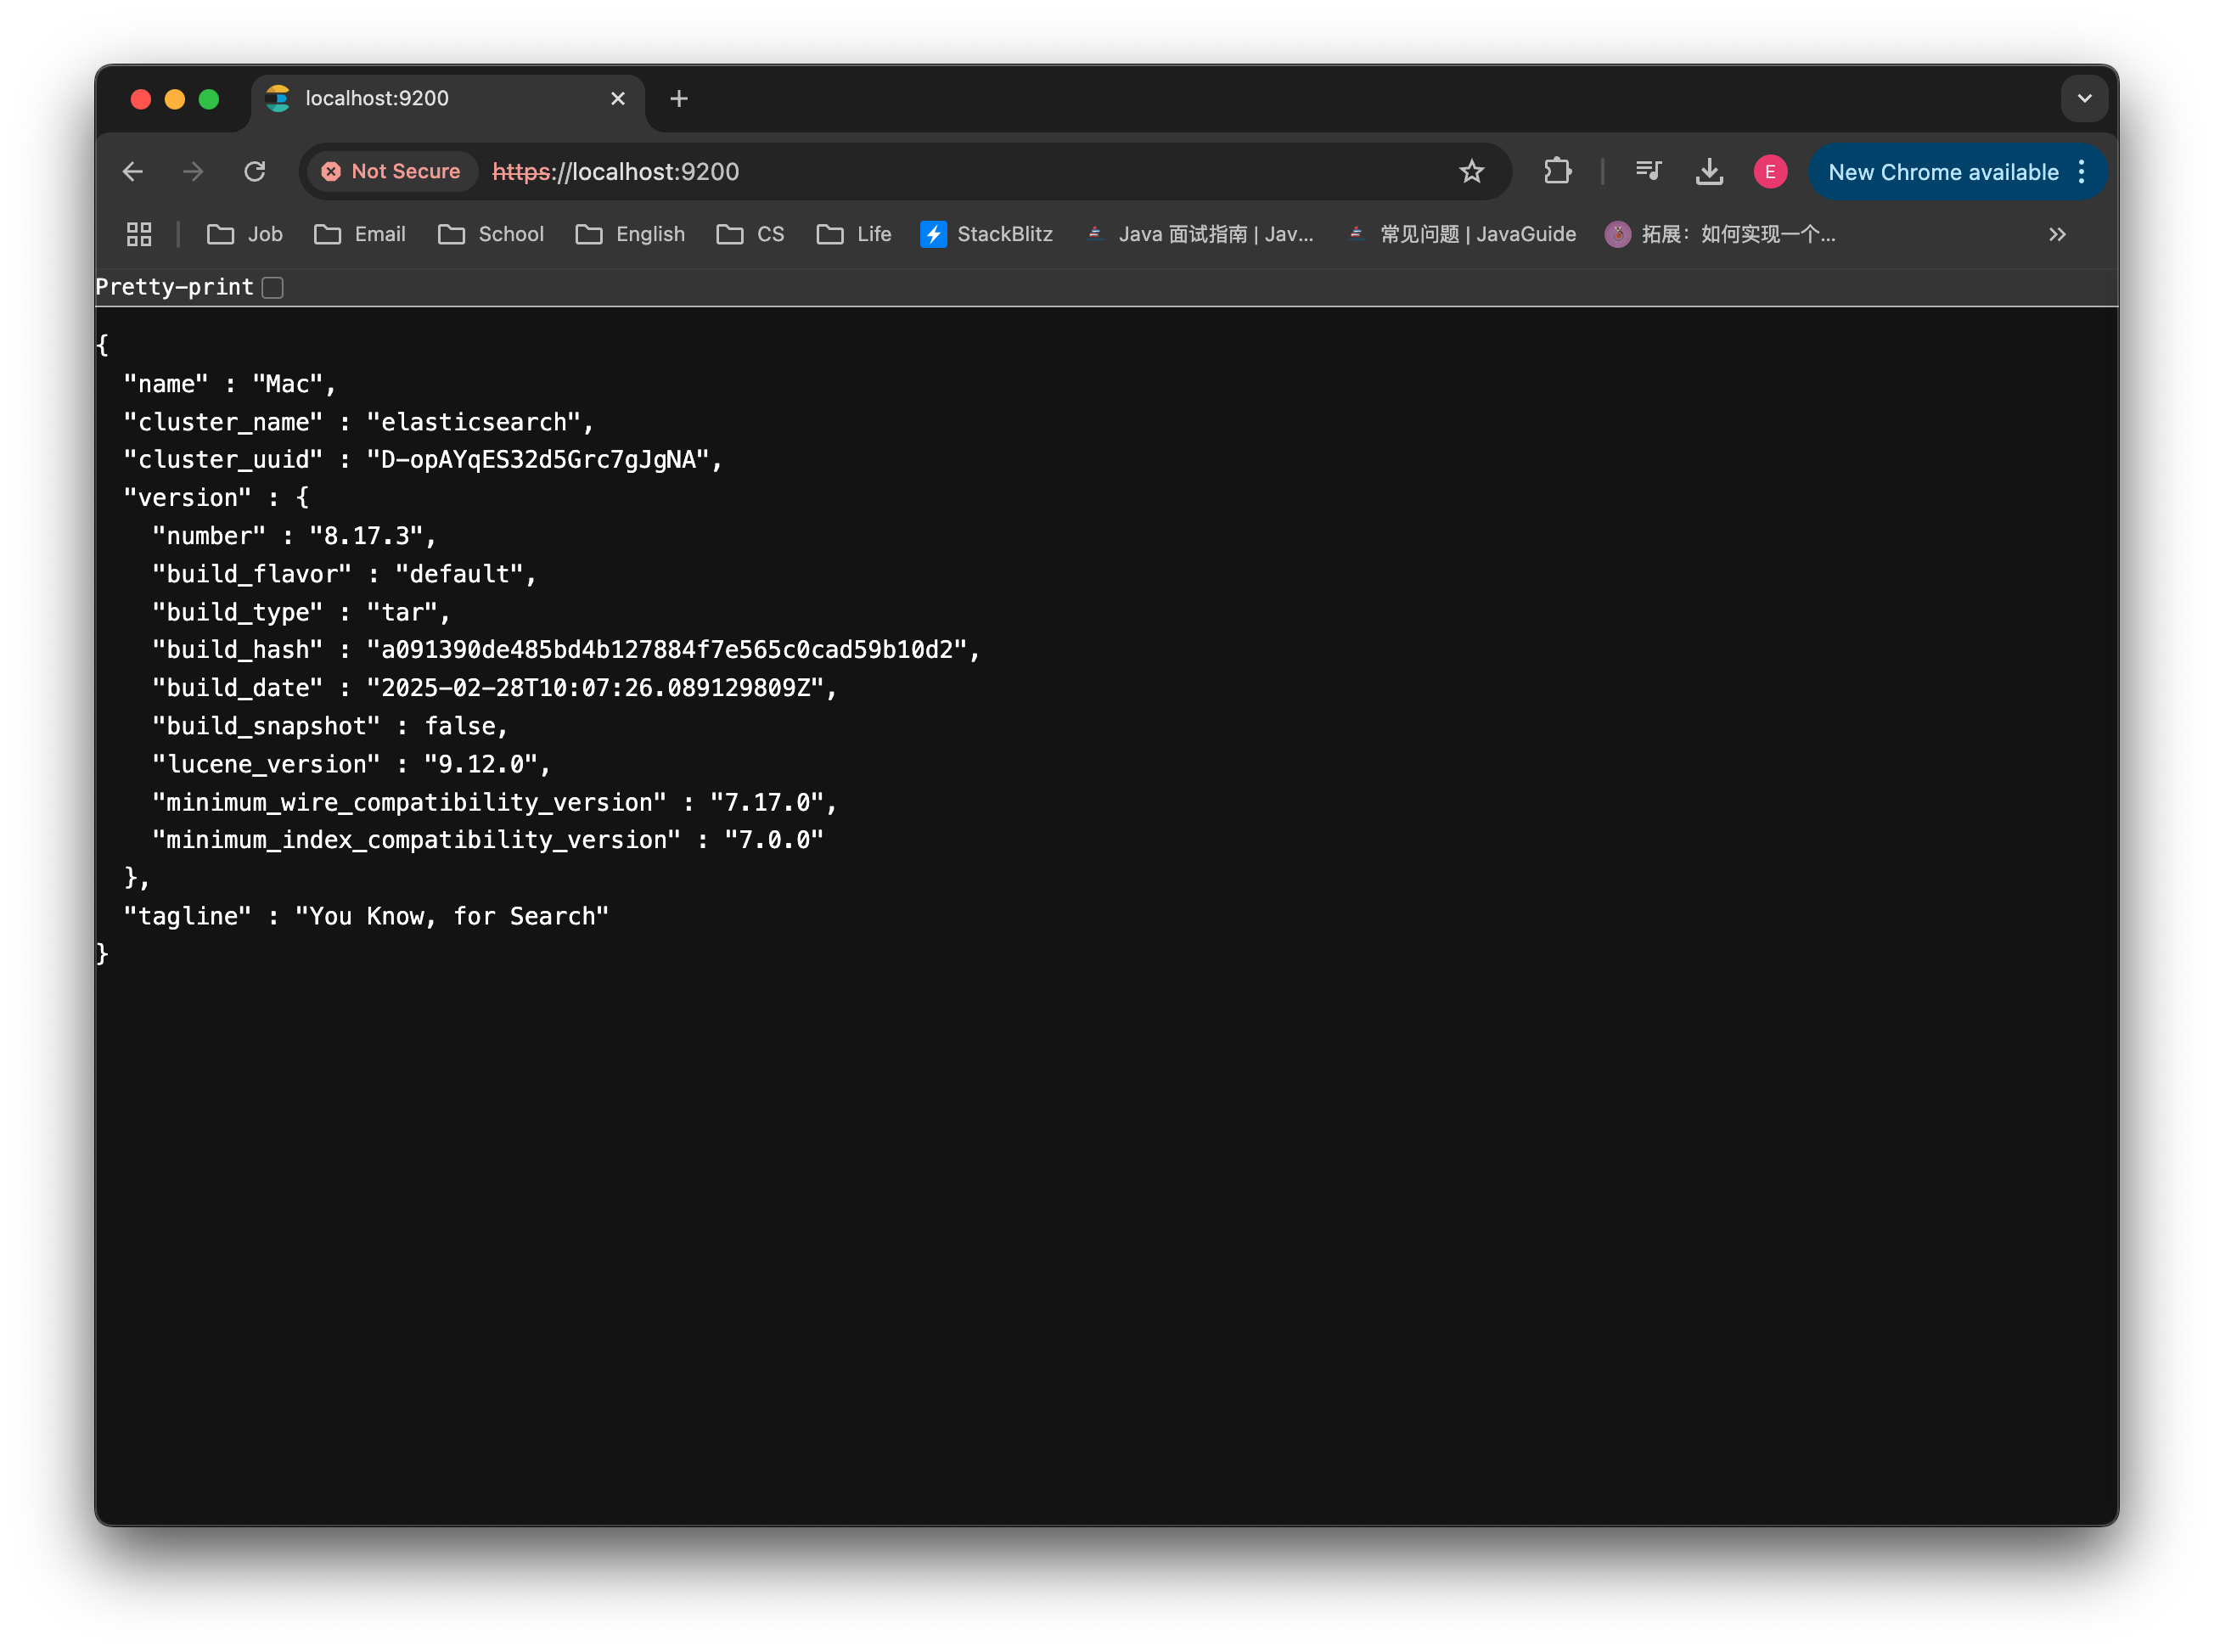Expand hidden bookmarks with the double-chevron

click(x=2056, y=234)
